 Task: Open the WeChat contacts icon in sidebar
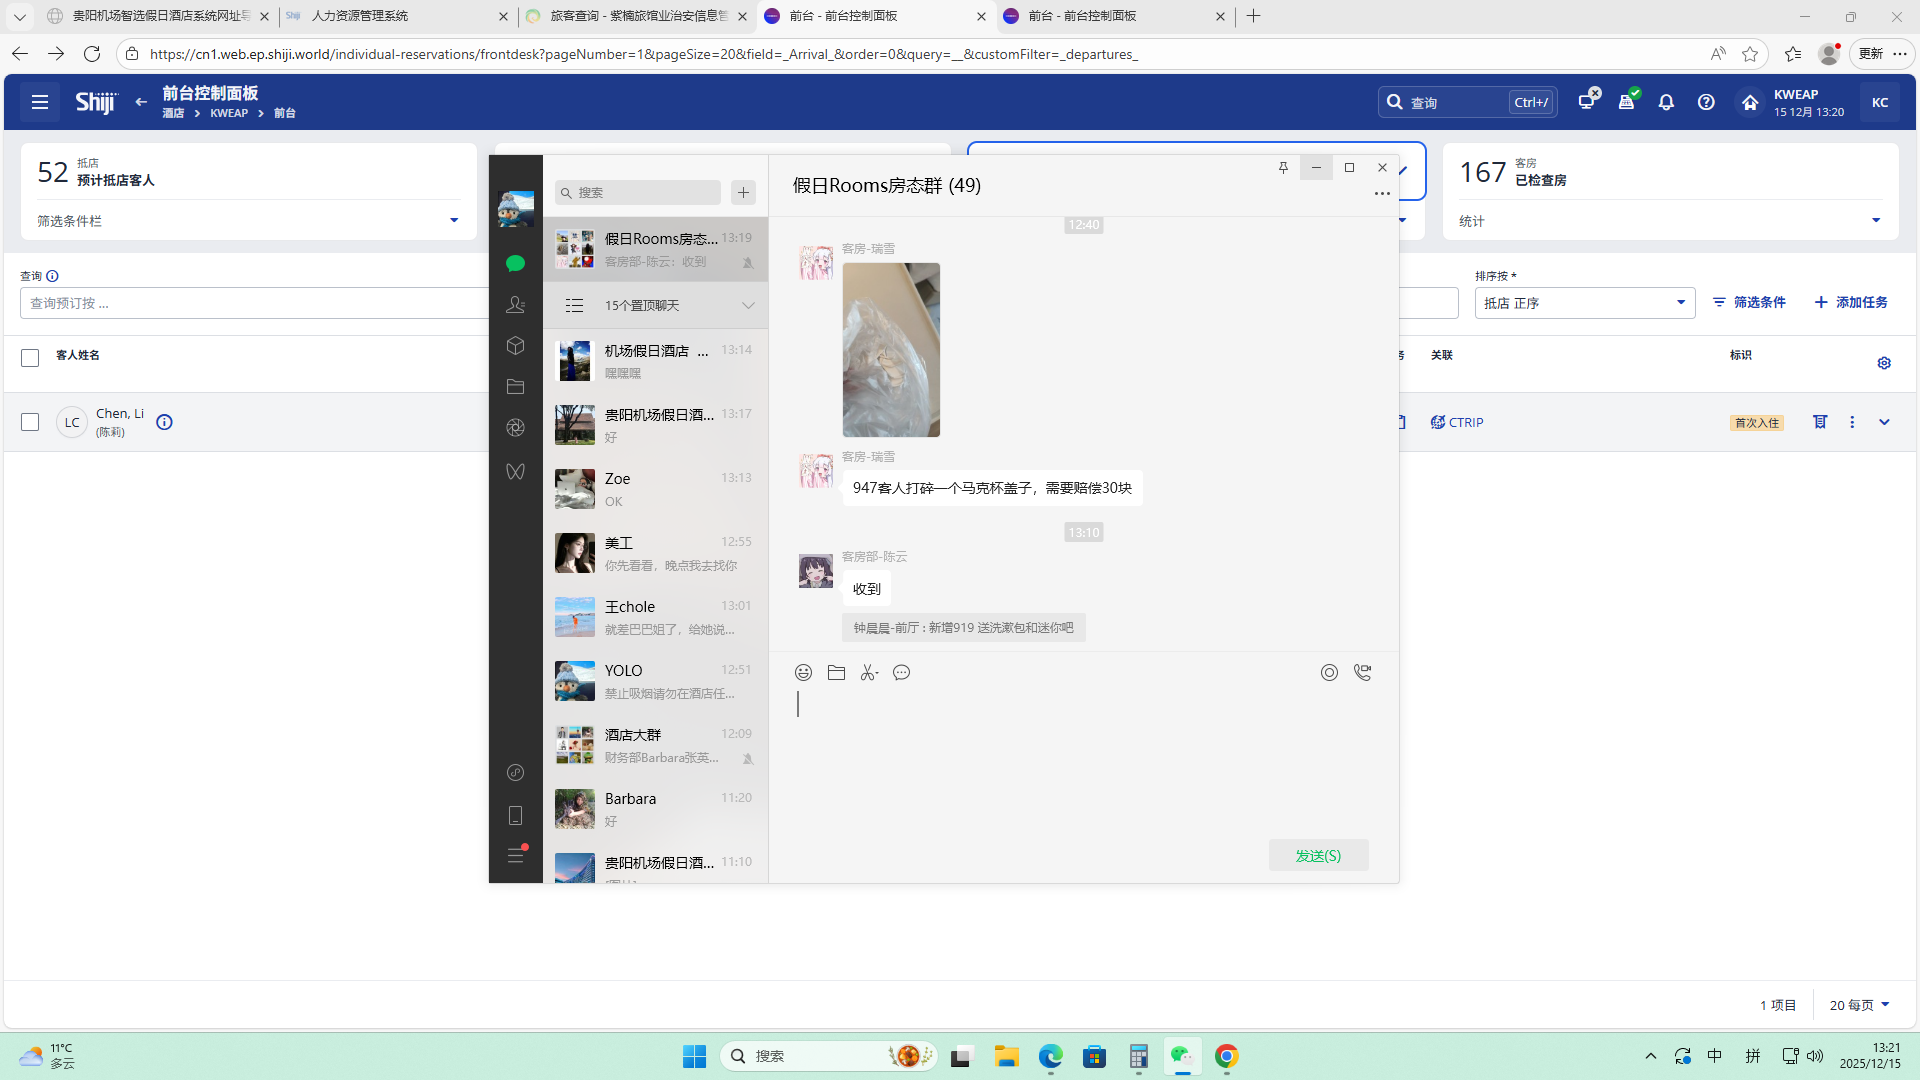point(515,304)
